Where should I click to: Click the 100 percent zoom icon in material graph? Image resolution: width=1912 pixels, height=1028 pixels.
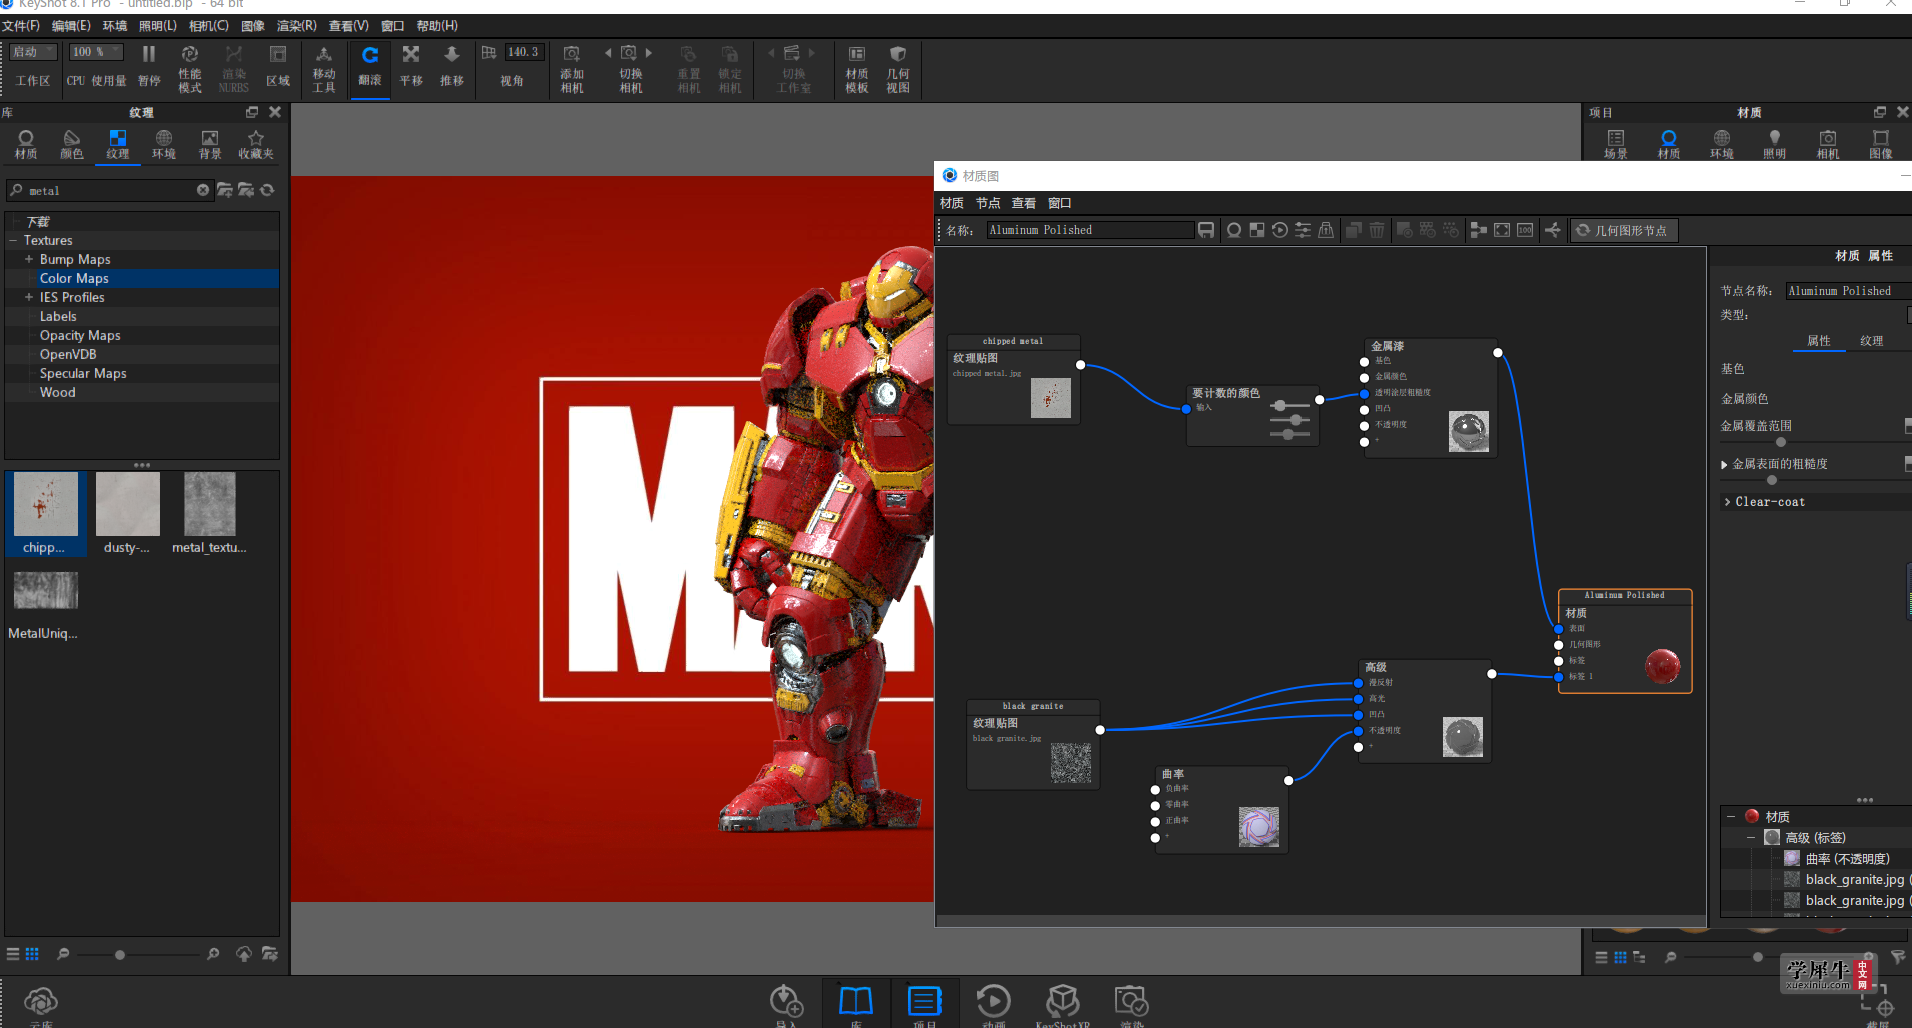pos(1525,230)
